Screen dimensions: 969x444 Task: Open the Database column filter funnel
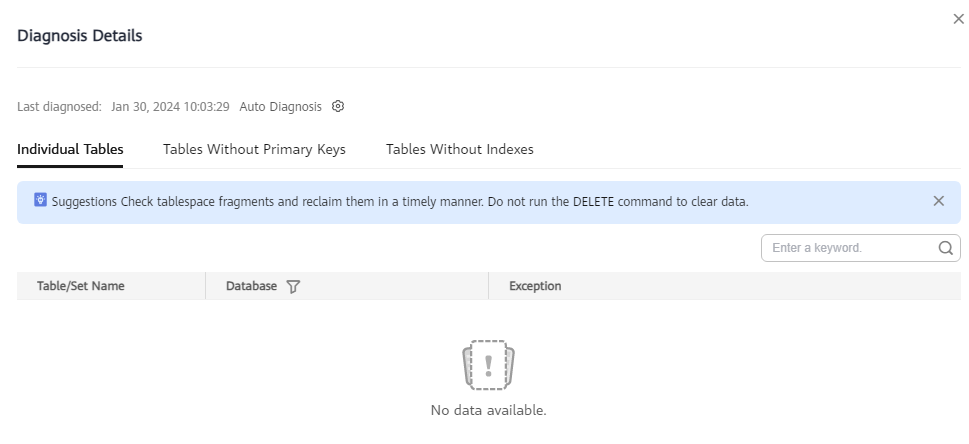(294, 286)
